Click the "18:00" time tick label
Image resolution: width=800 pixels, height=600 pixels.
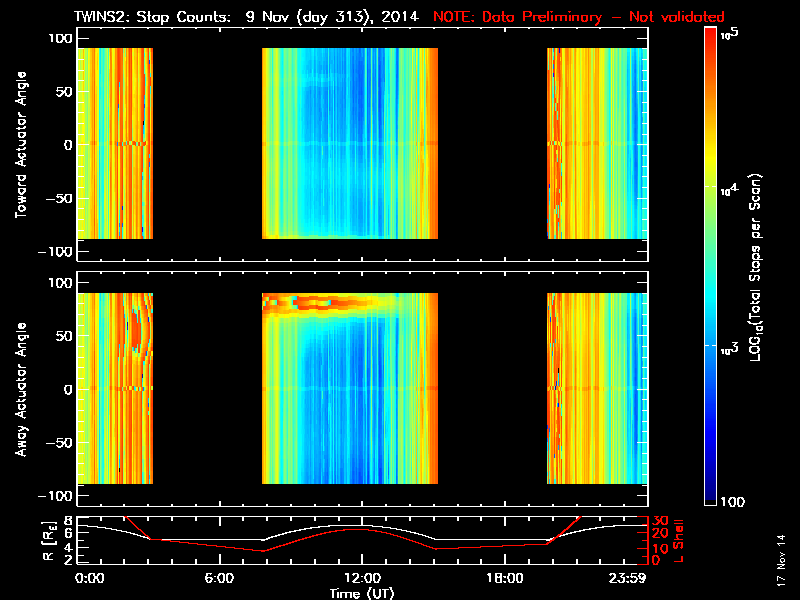point(505,579)
